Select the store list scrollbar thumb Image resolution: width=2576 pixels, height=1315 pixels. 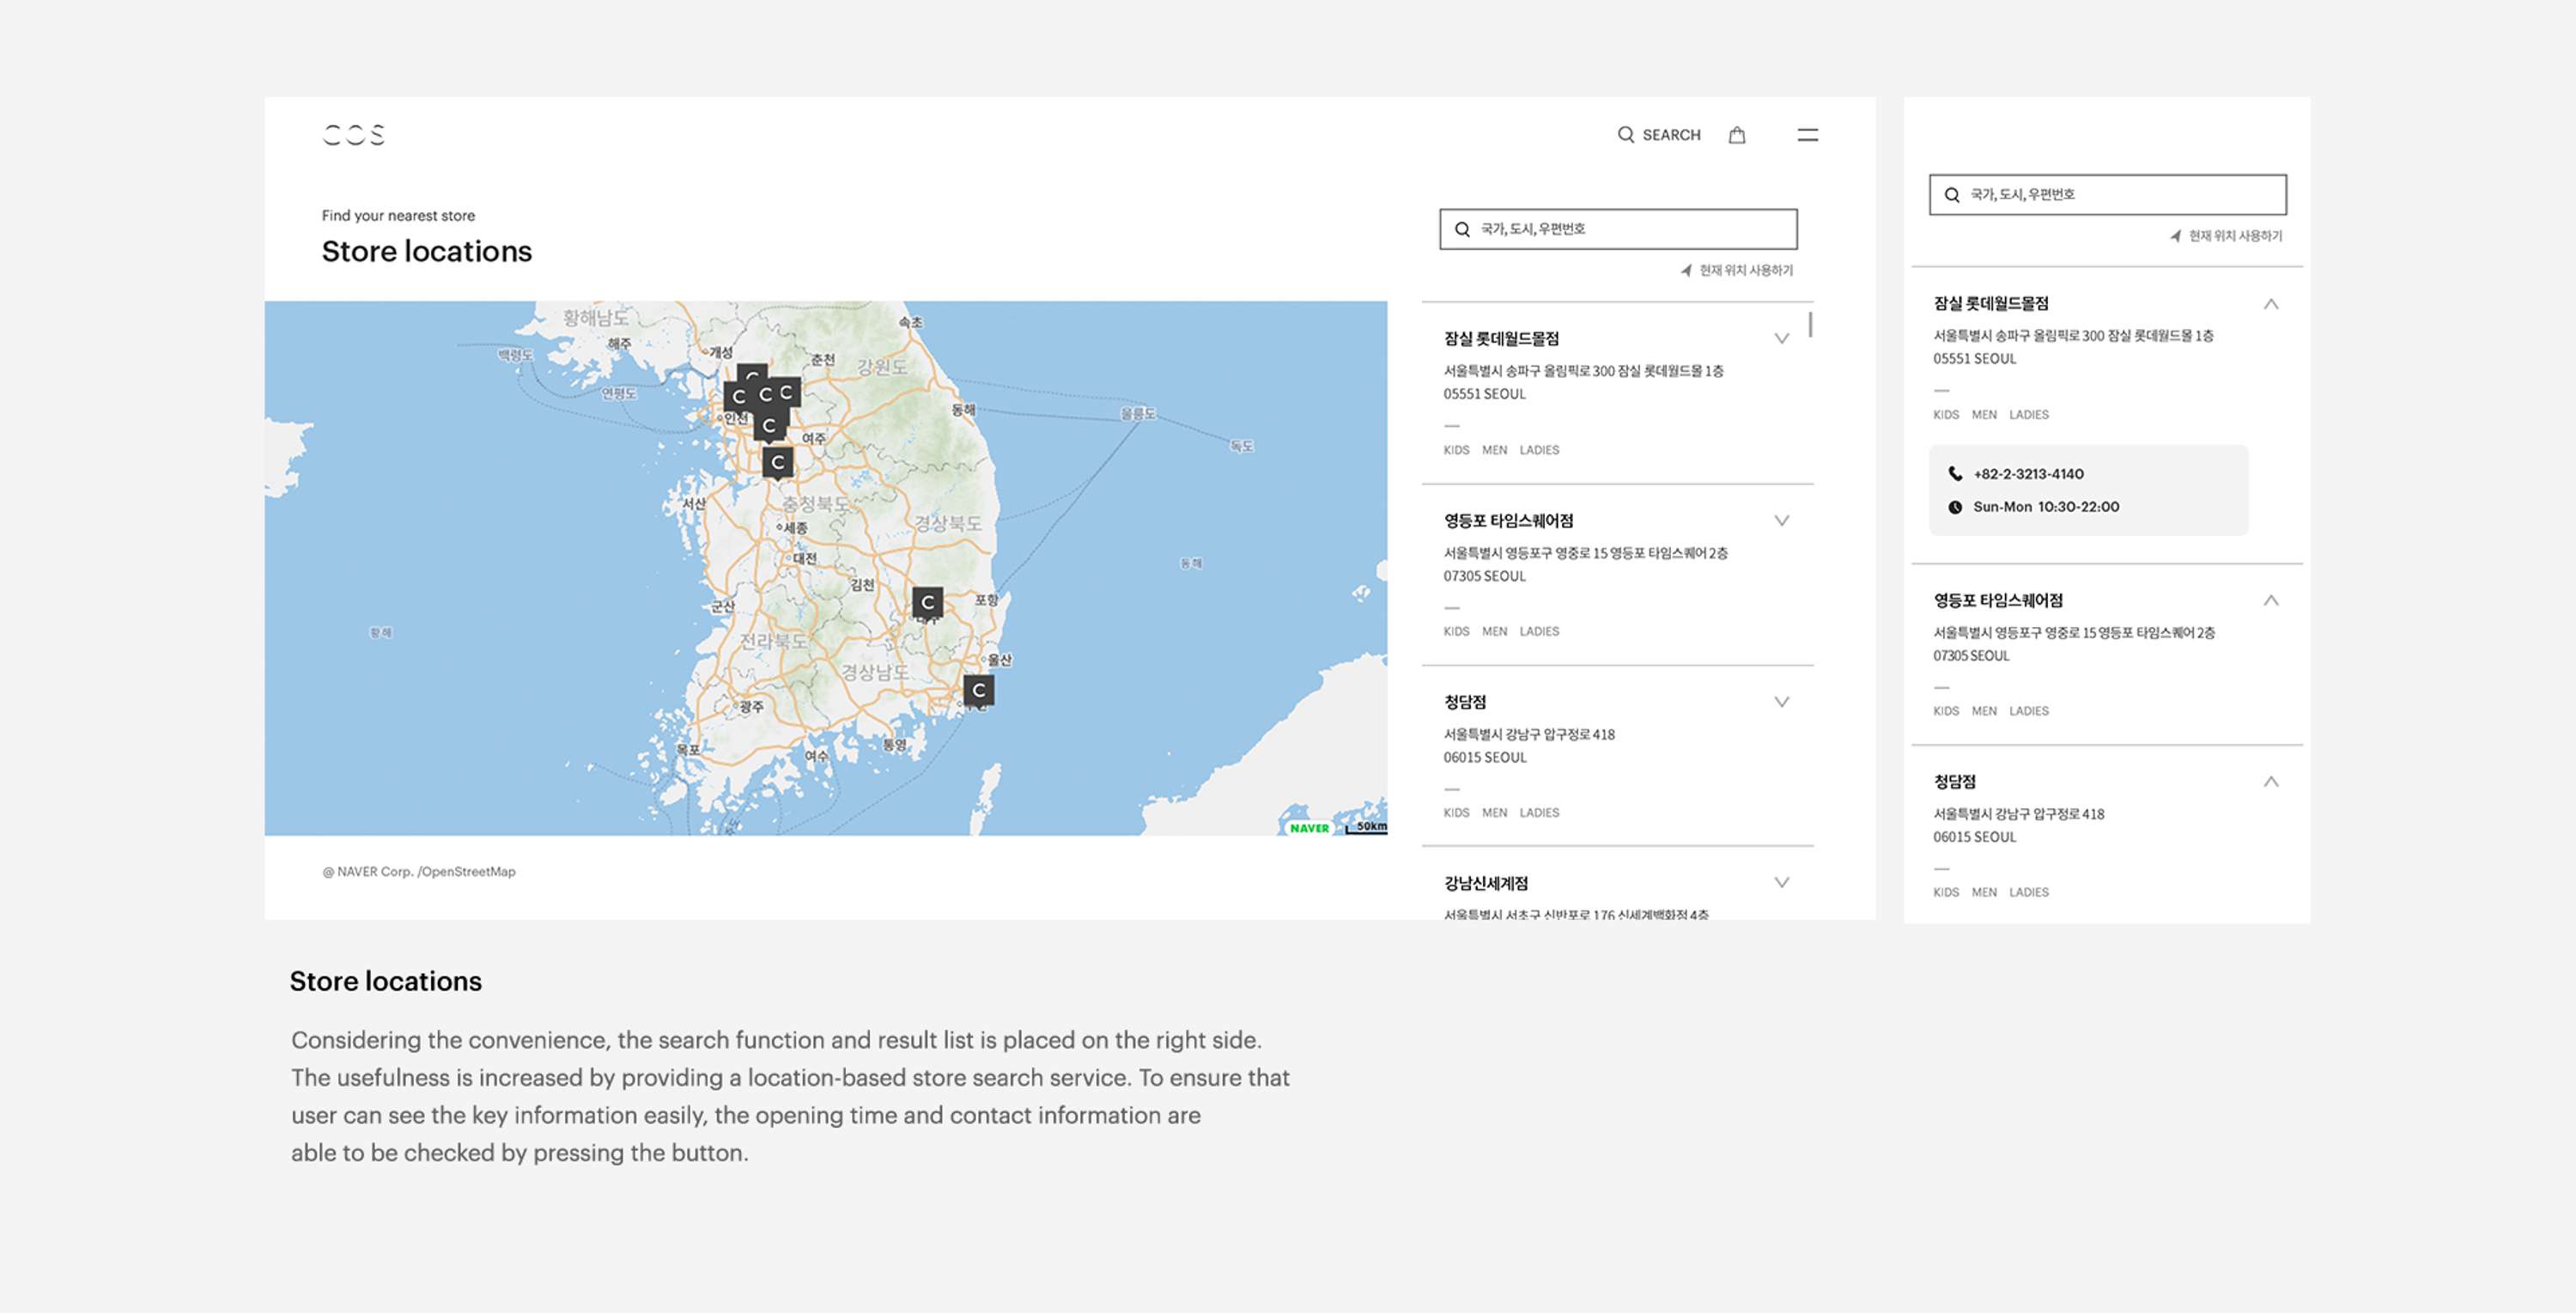click(x=1810, y=324)
